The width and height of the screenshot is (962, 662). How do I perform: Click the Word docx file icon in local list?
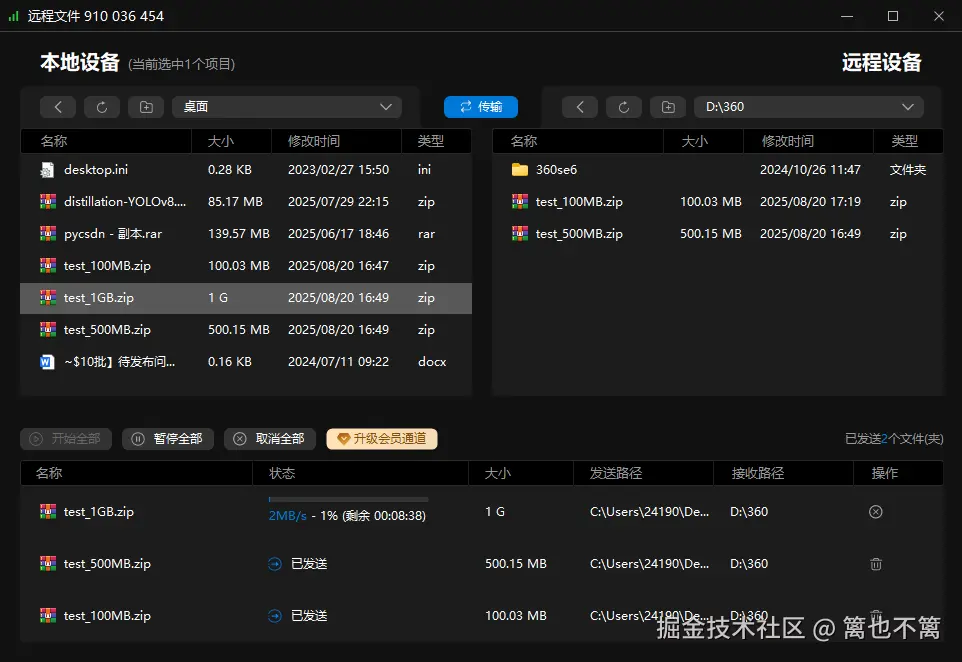pos(47,362)
